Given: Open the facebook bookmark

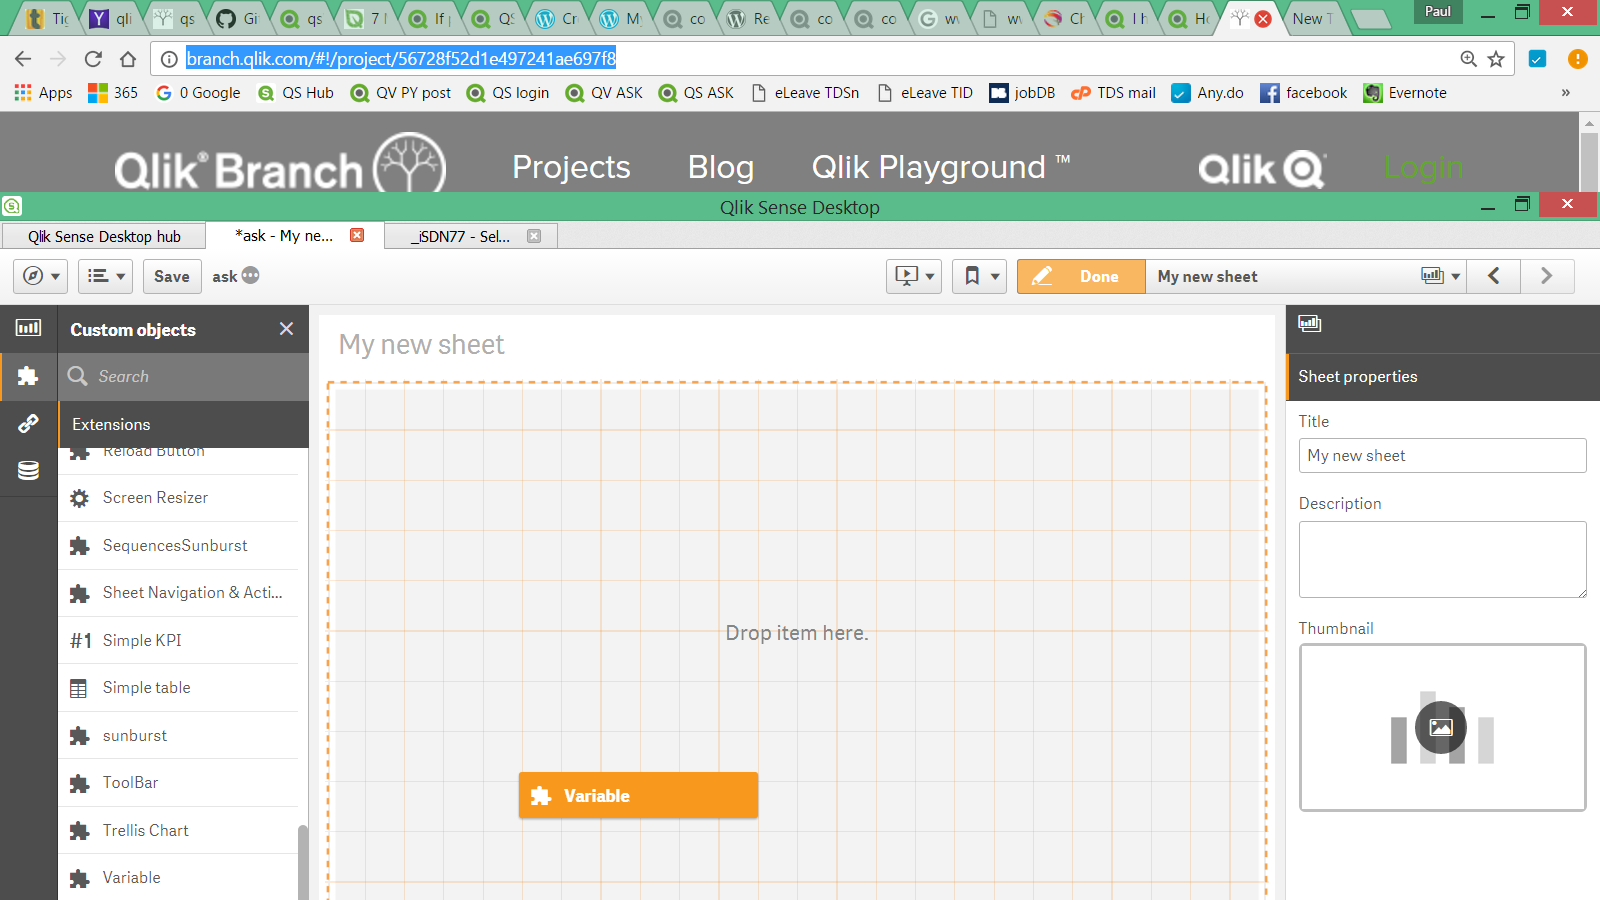Looking at the screenshot, I should (x=1303, y=93).
